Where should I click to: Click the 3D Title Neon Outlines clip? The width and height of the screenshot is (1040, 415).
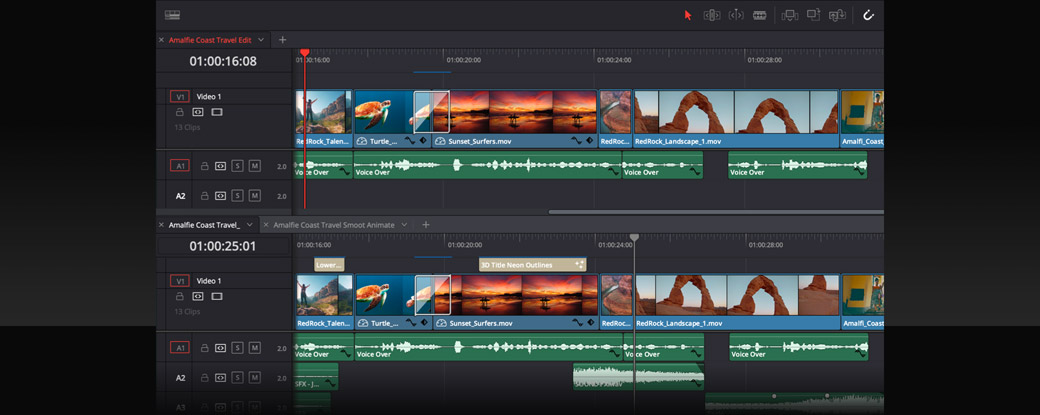(532, 265)
